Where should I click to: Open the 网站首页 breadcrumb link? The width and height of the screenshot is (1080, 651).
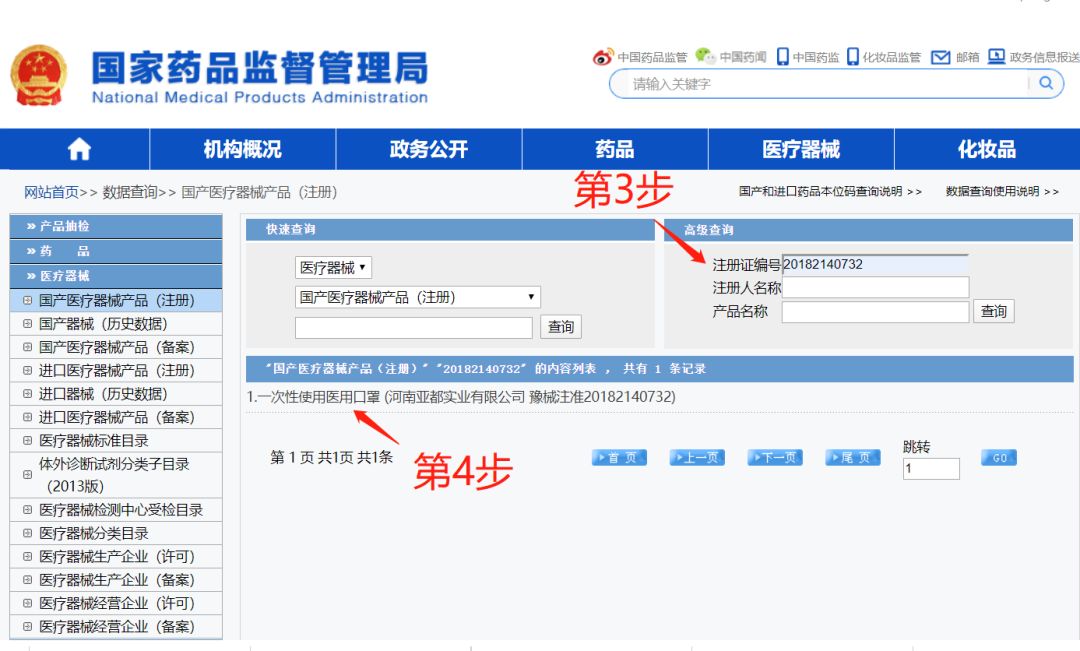(x=45, y=192)
